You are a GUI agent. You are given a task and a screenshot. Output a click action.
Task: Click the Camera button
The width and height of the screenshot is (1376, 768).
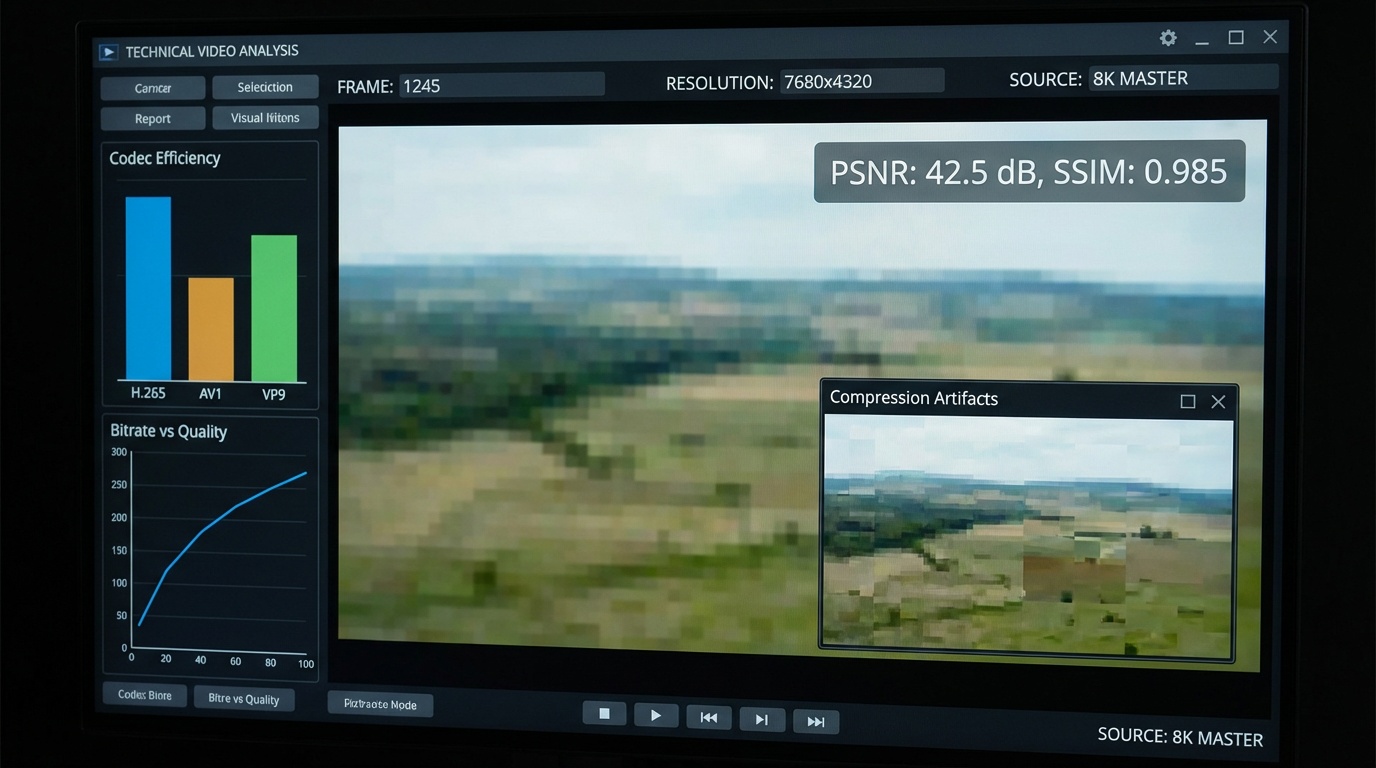click(152, 87)
